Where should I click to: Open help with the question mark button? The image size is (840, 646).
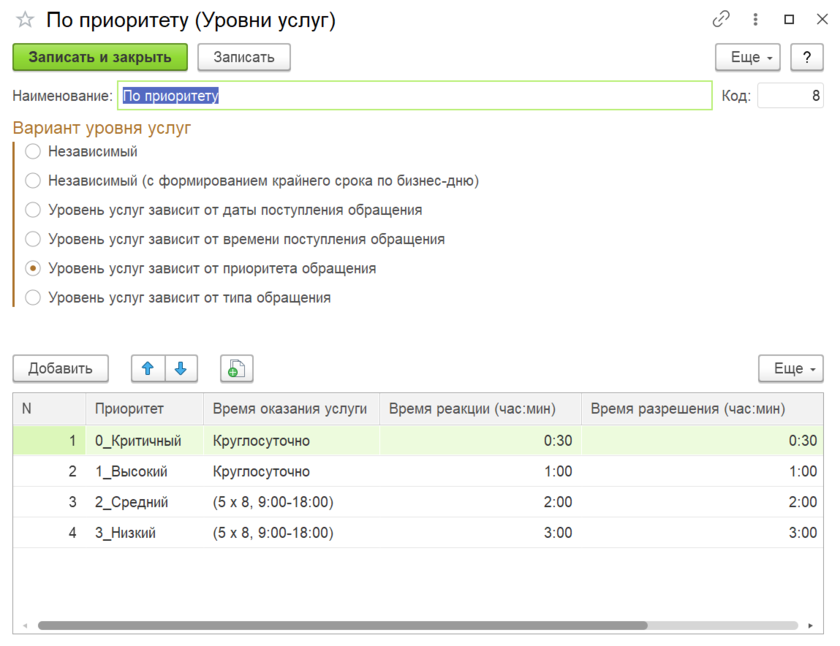tap(807, 58)
